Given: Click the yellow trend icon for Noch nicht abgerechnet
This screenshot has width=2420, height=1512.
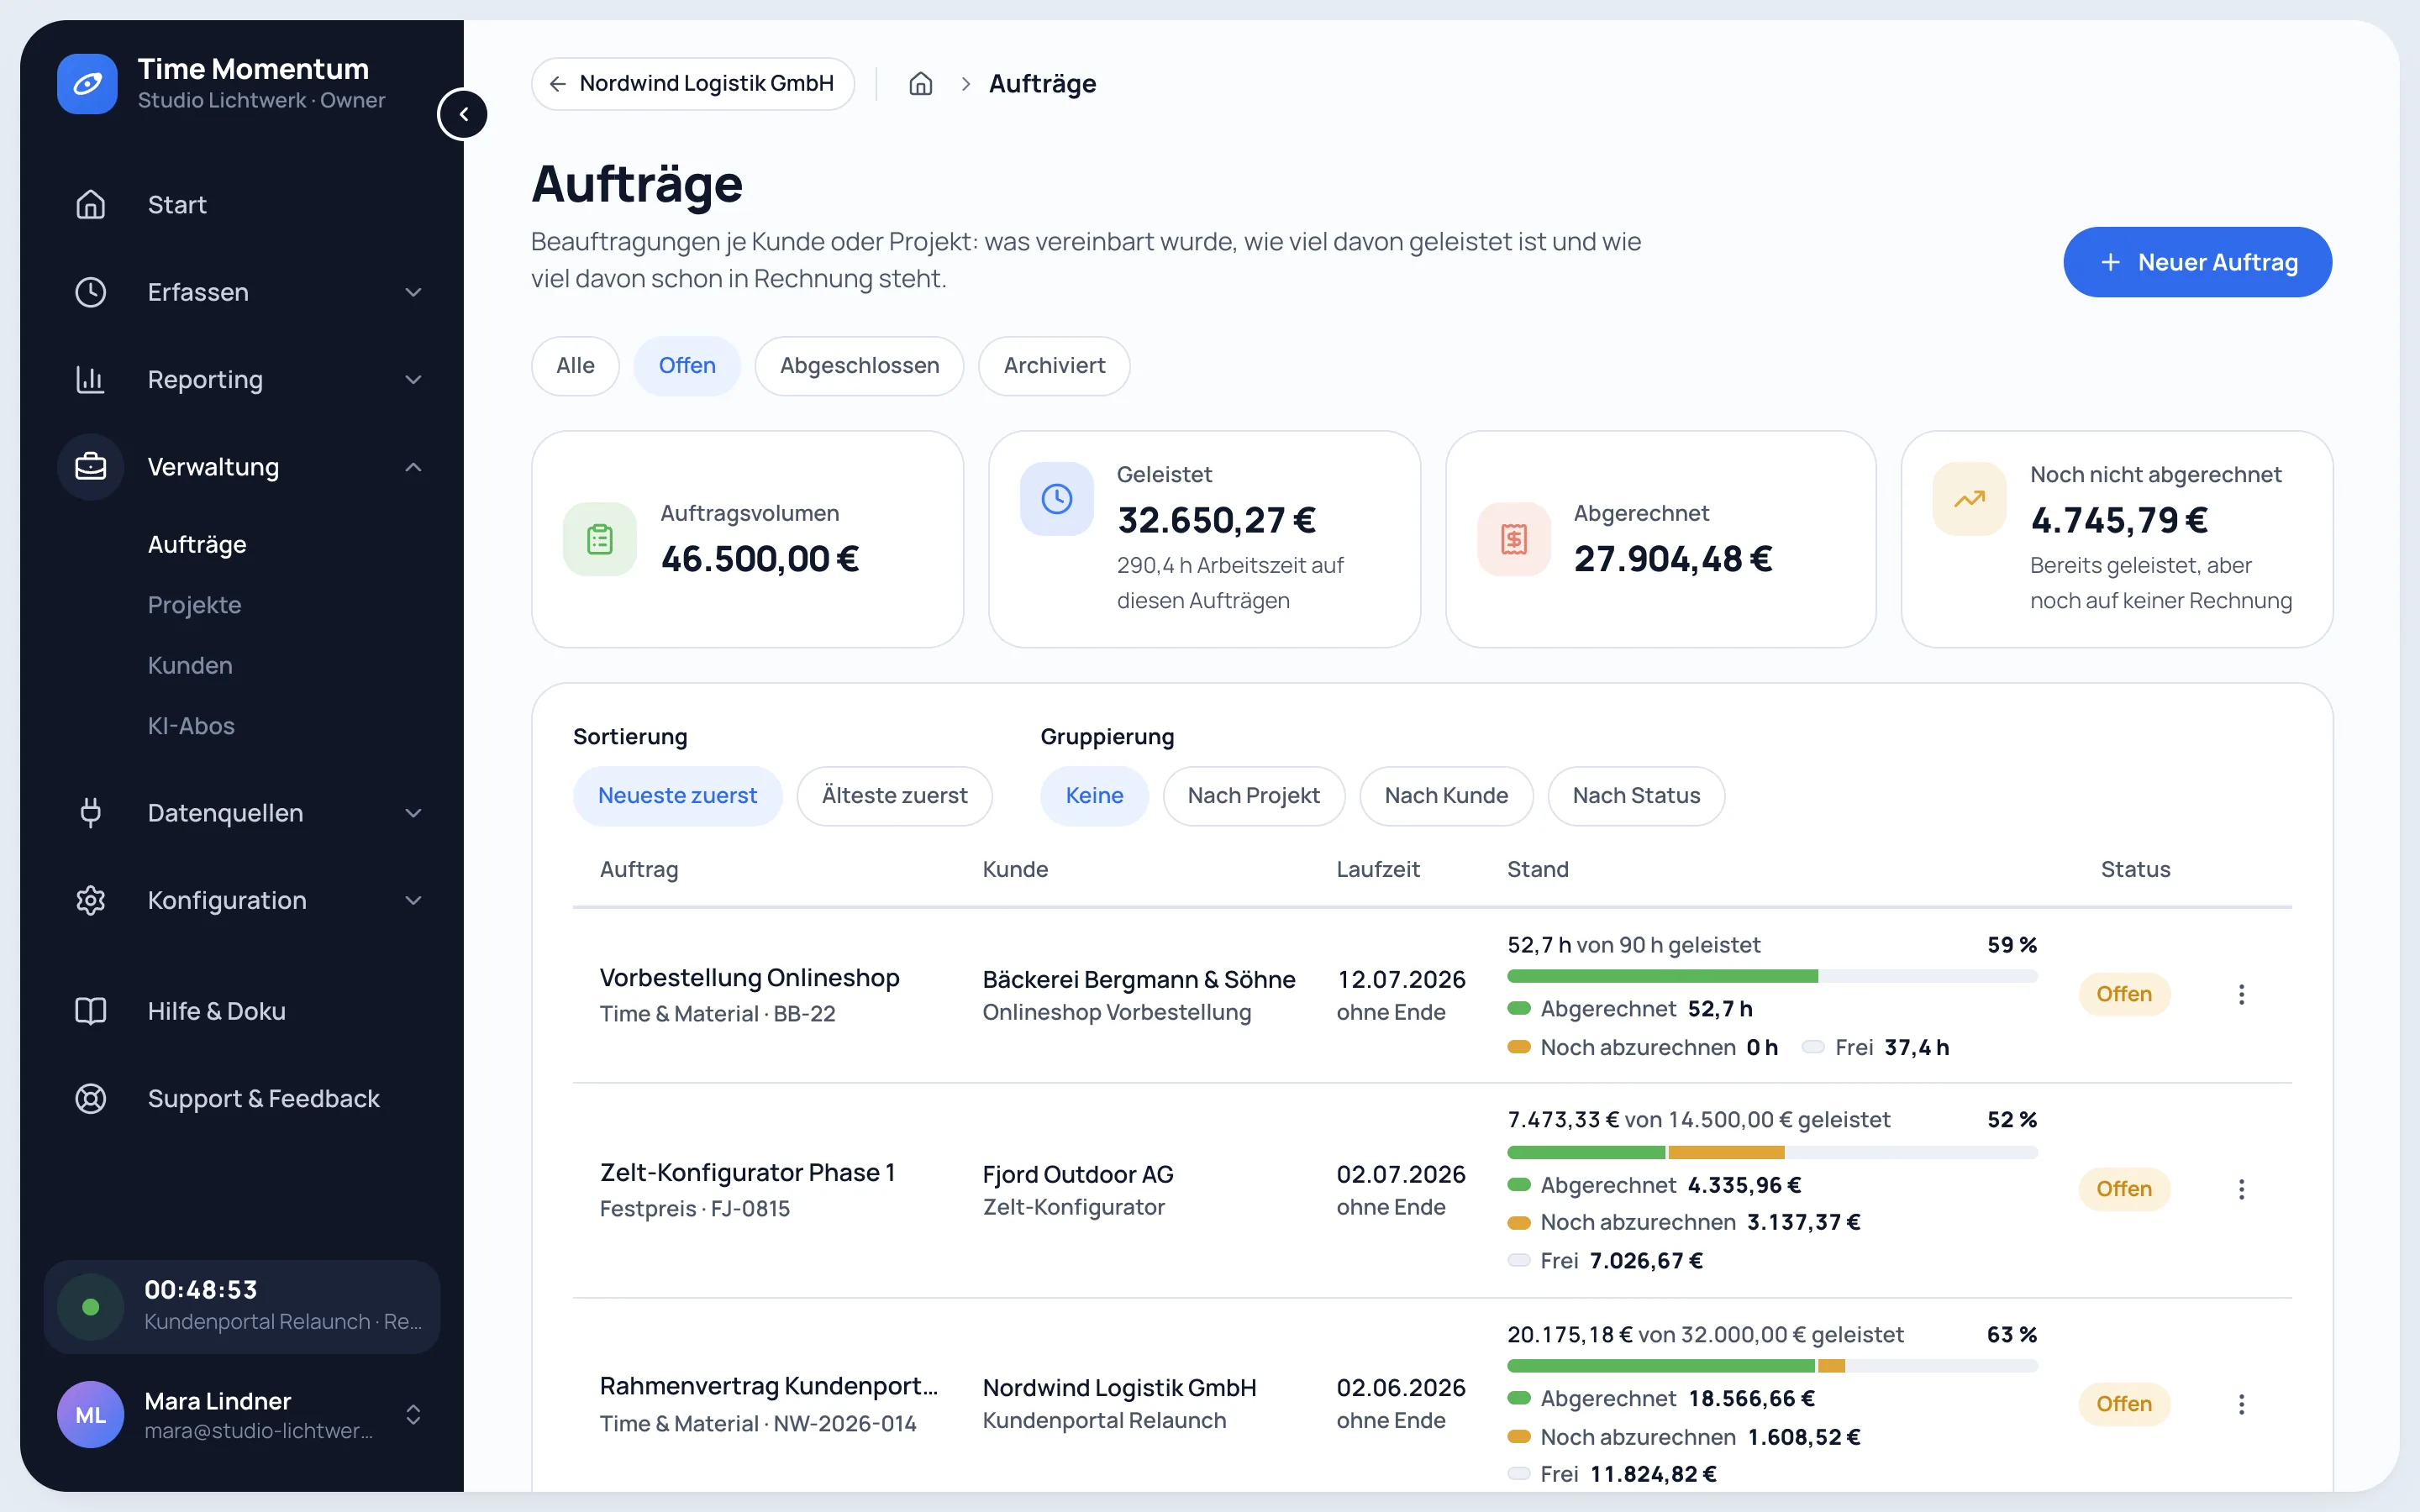Looking at the screenshot, I should tap(1970, 499).
